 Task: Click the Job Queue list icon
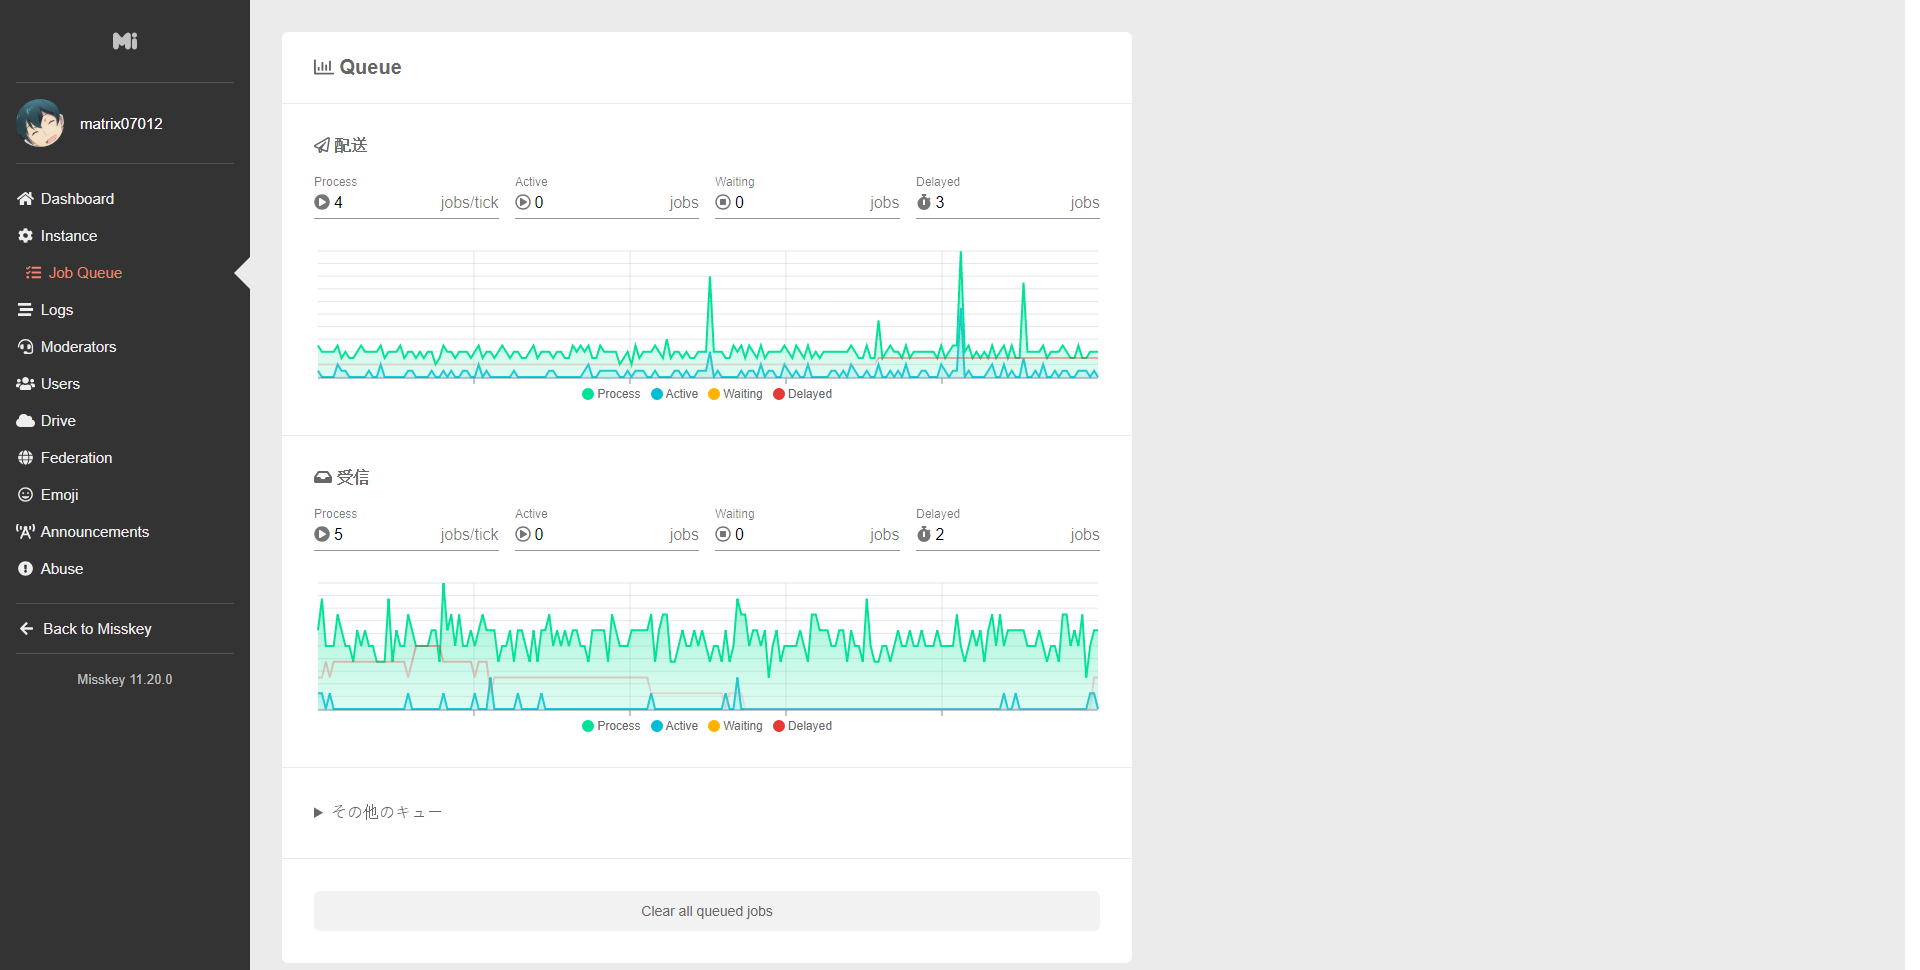point(34,273)
